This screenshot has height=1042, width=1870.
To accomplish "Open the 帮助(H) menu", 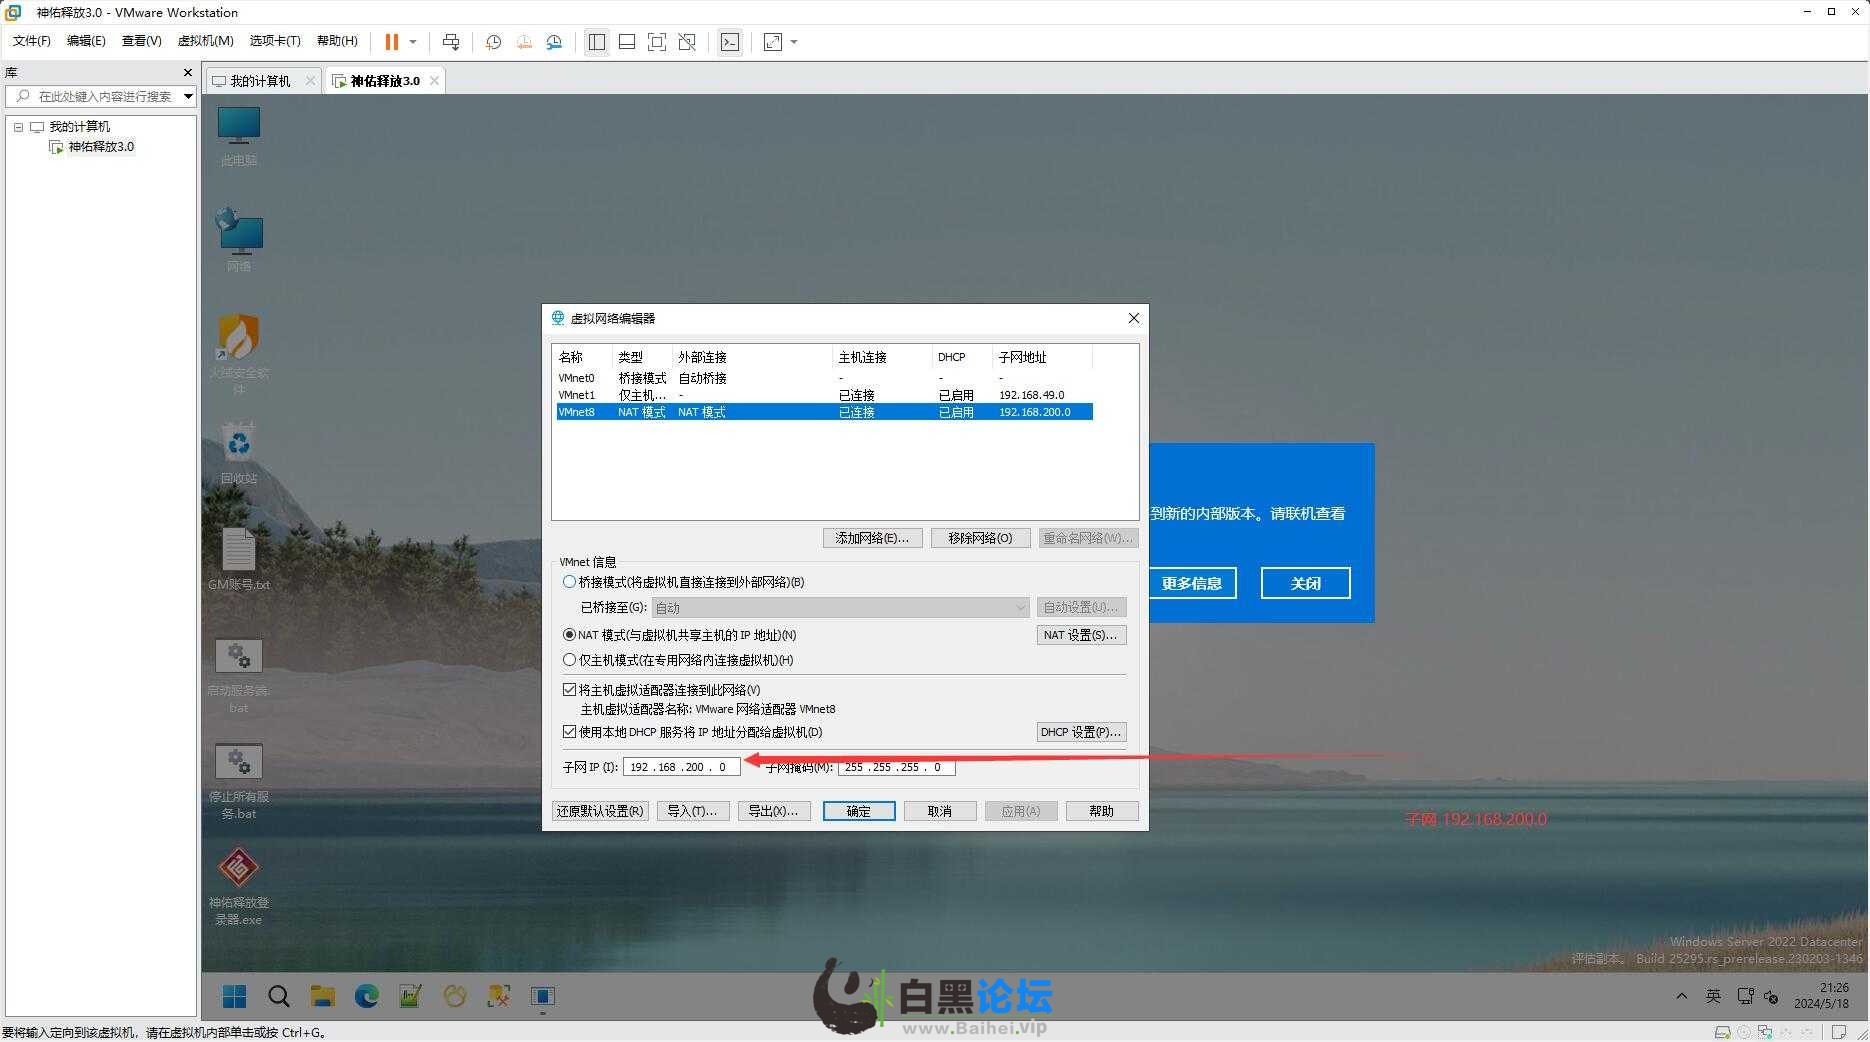I will 337,41.
